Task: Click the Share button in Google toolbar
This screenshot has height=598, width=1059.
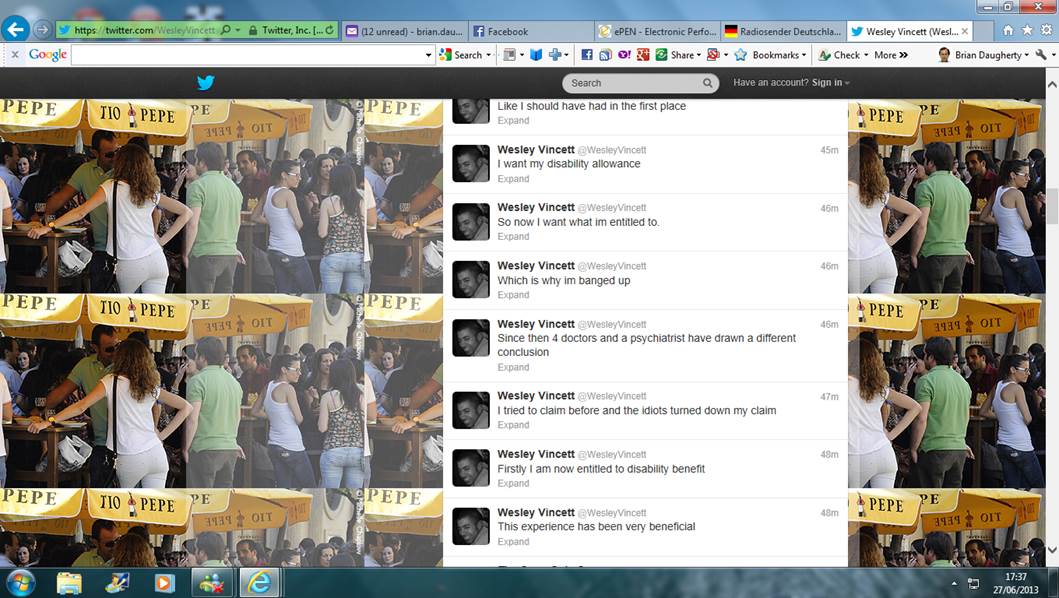Action: click(x=675, y=55)
